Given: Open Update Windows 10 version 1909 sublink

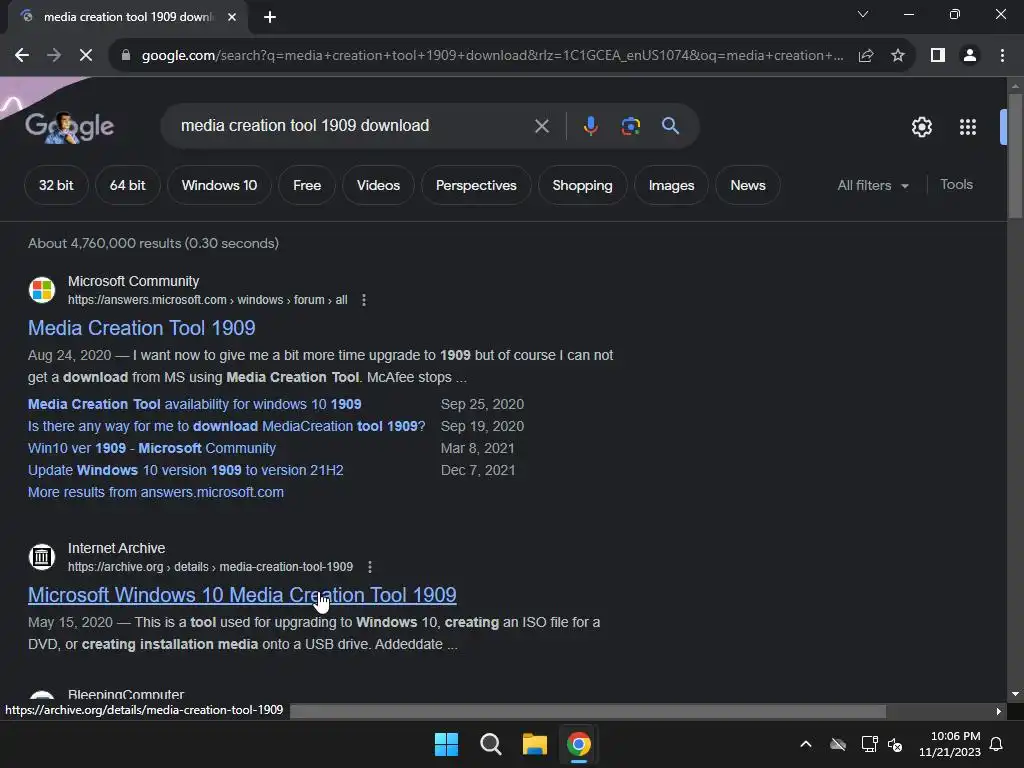Looking at the screenshot, I should pyautogui.click(x=185, y=470).
